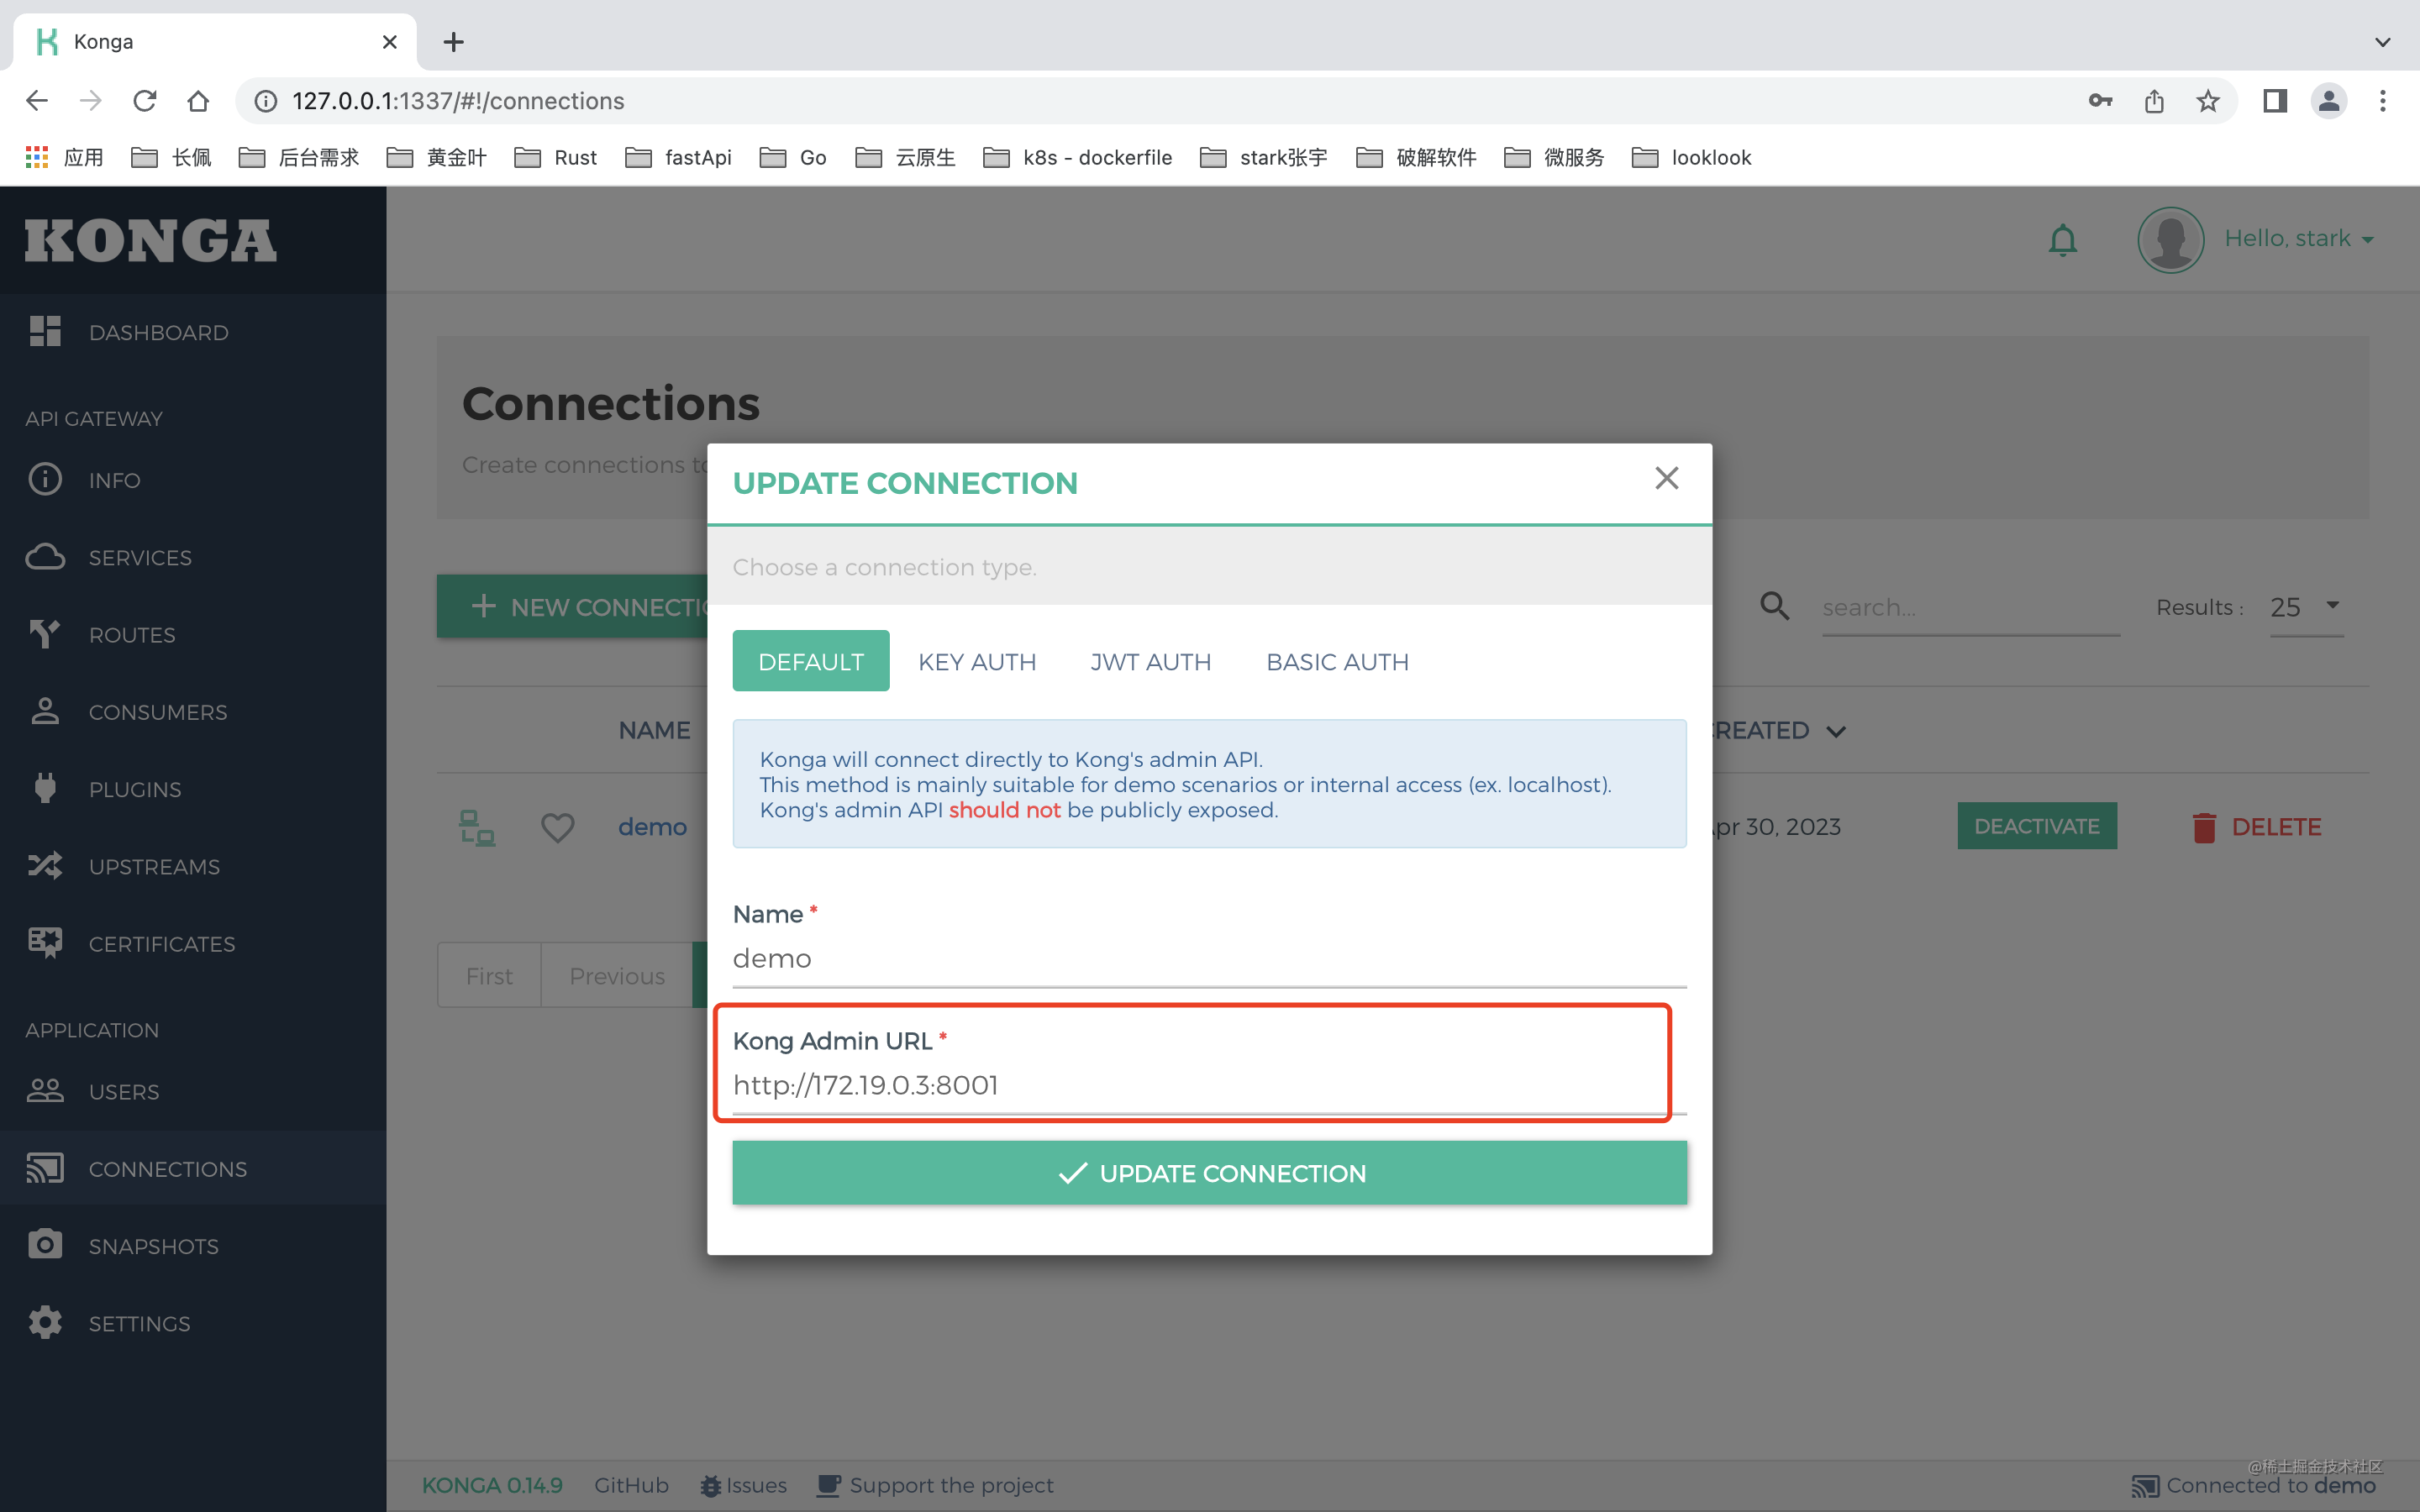
Task: Click the notification bell icon
Action: 2062,240
